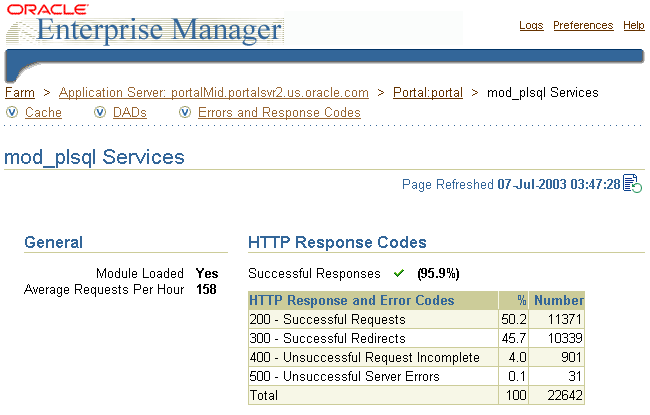The image size is (650, 415).
Task: Click the green Successful Responses checkmark
Action: coord(399,273)
